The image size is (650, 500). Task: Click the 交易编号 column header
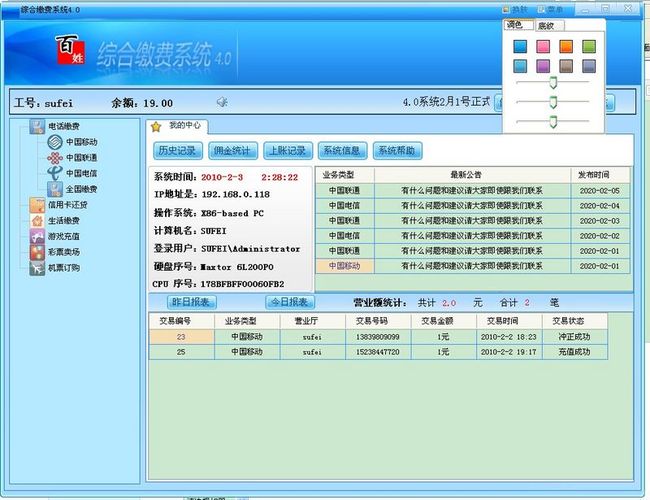tap(182, 321)
